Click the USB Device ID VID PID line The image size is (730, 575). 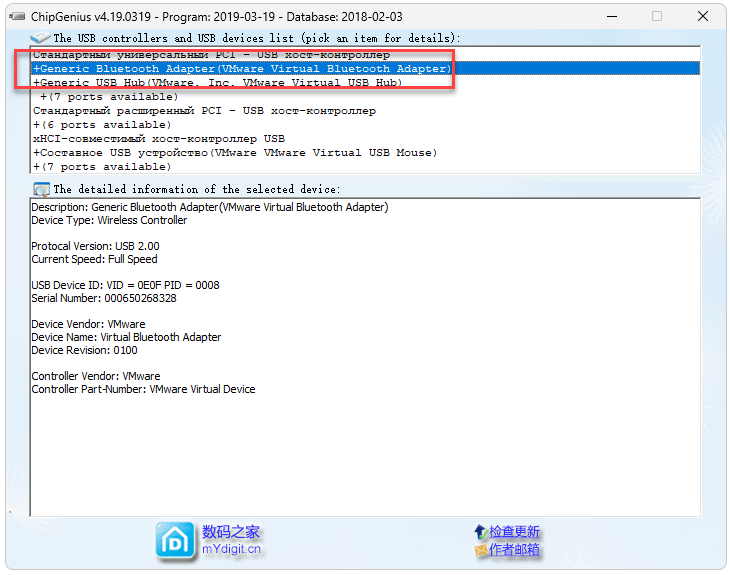(x=125, y=285)
